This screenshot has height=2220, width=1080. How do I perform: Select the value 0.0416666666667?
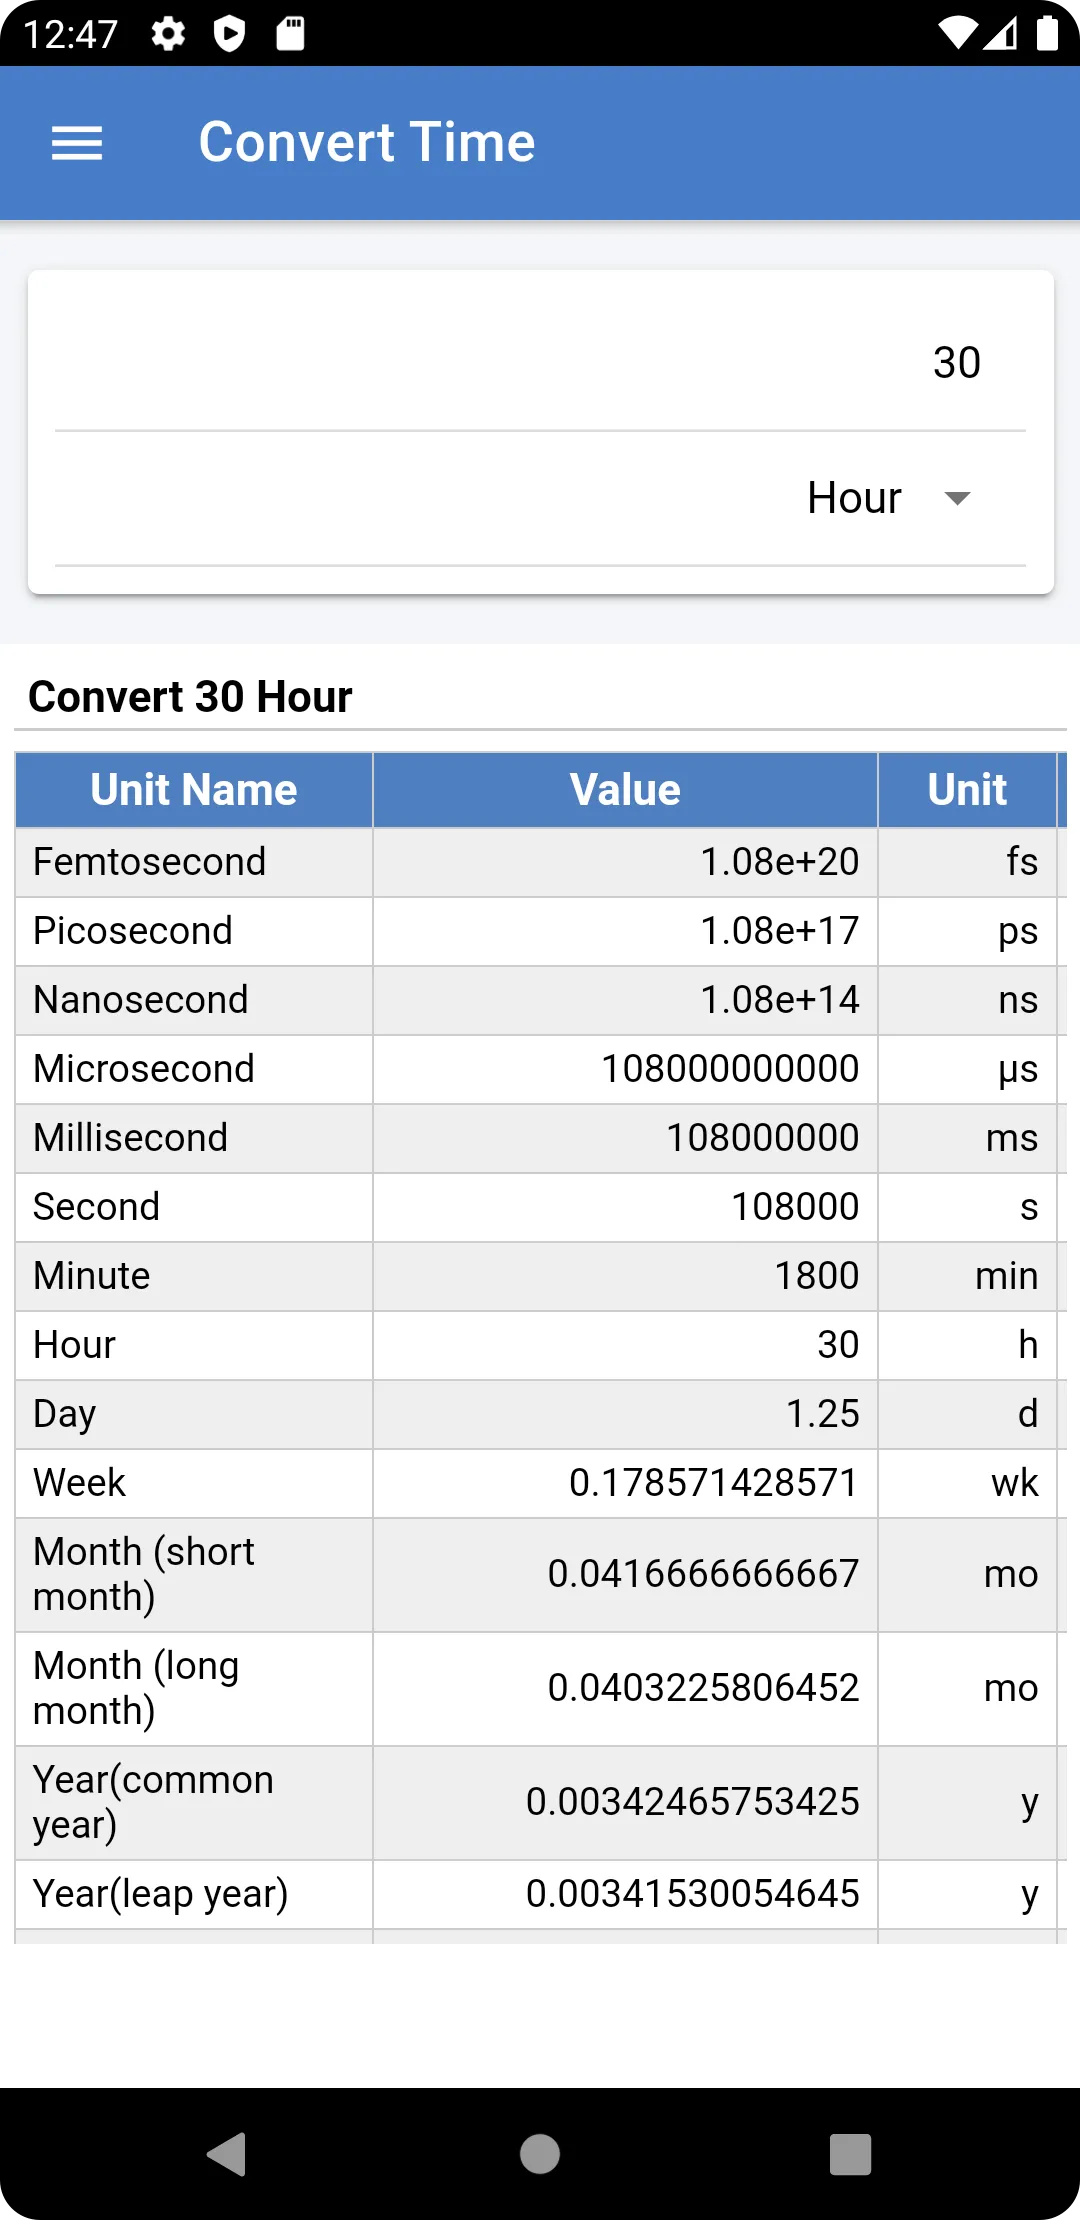[703, 1574]
